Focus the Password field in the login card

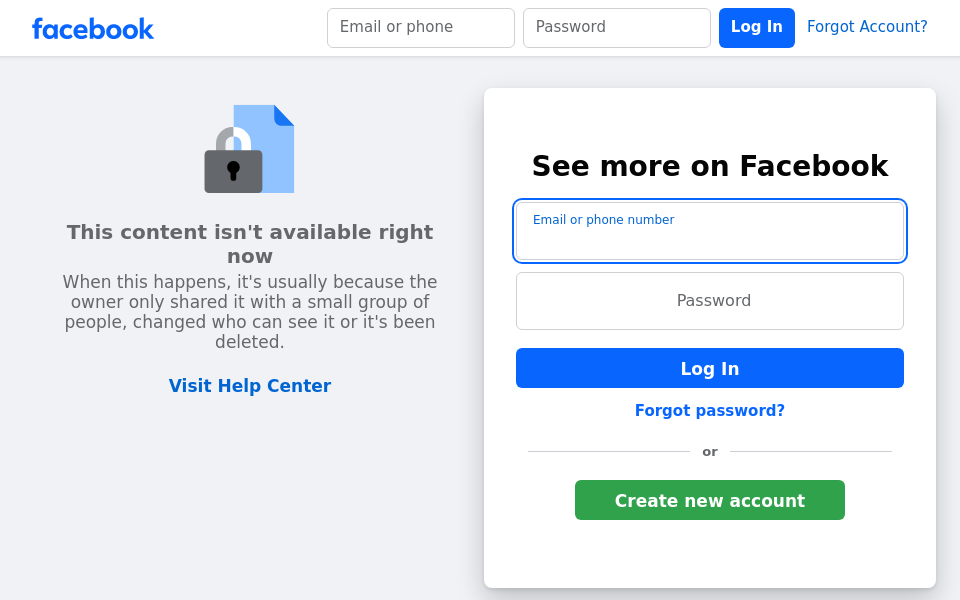click(710, 301)
